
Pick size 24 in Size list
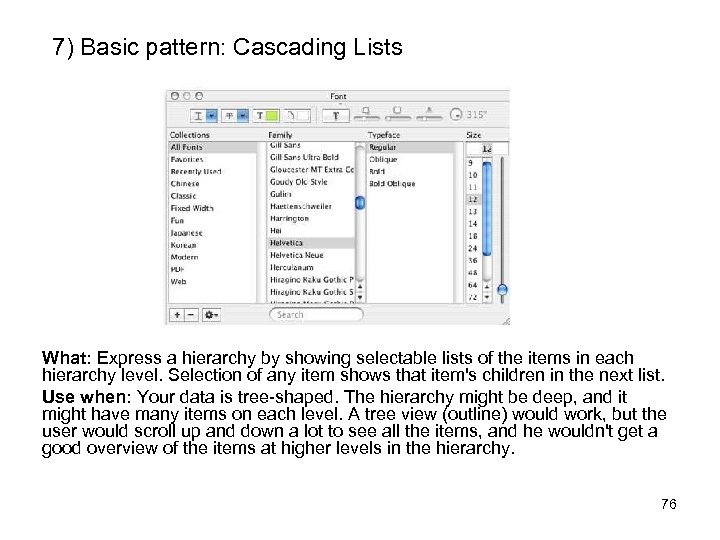click(x=473, y=248)
